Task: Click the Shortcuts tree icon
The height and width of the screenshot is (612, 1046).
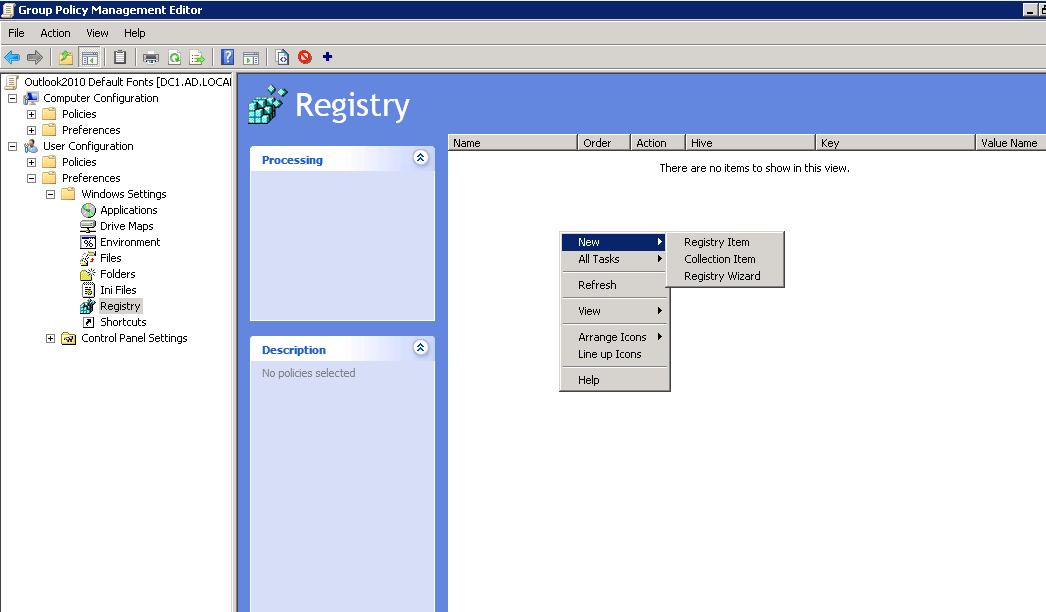Action: pyautogui.click(x=88, y=322)
